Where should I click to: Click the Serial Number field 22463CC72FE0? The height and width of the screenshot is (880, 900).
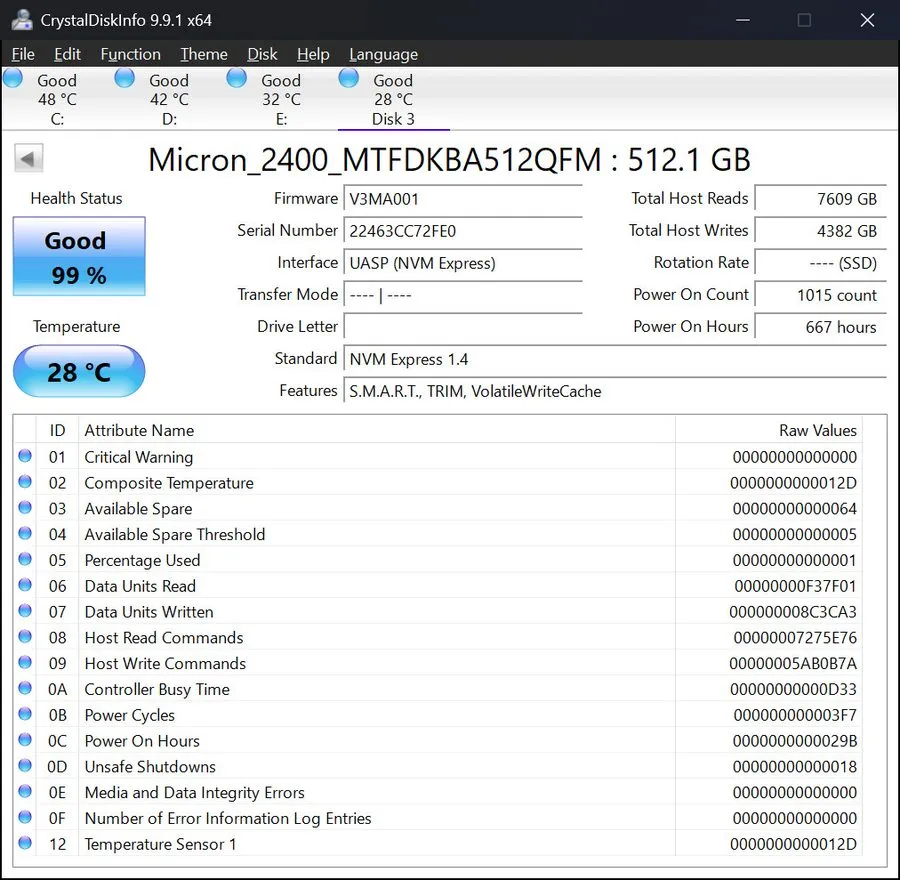tap(463, 231)
